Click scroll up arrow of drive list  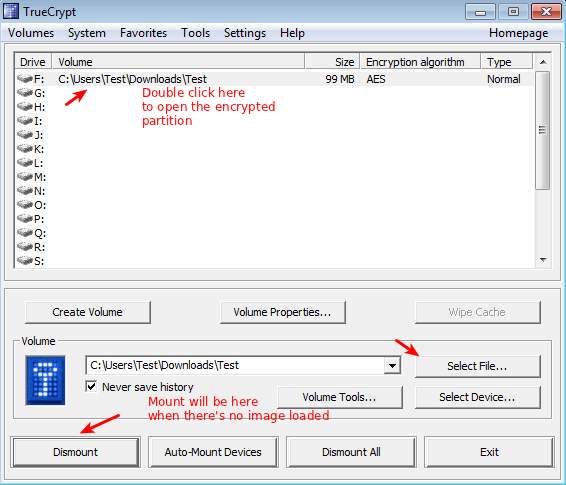(543, 62)
